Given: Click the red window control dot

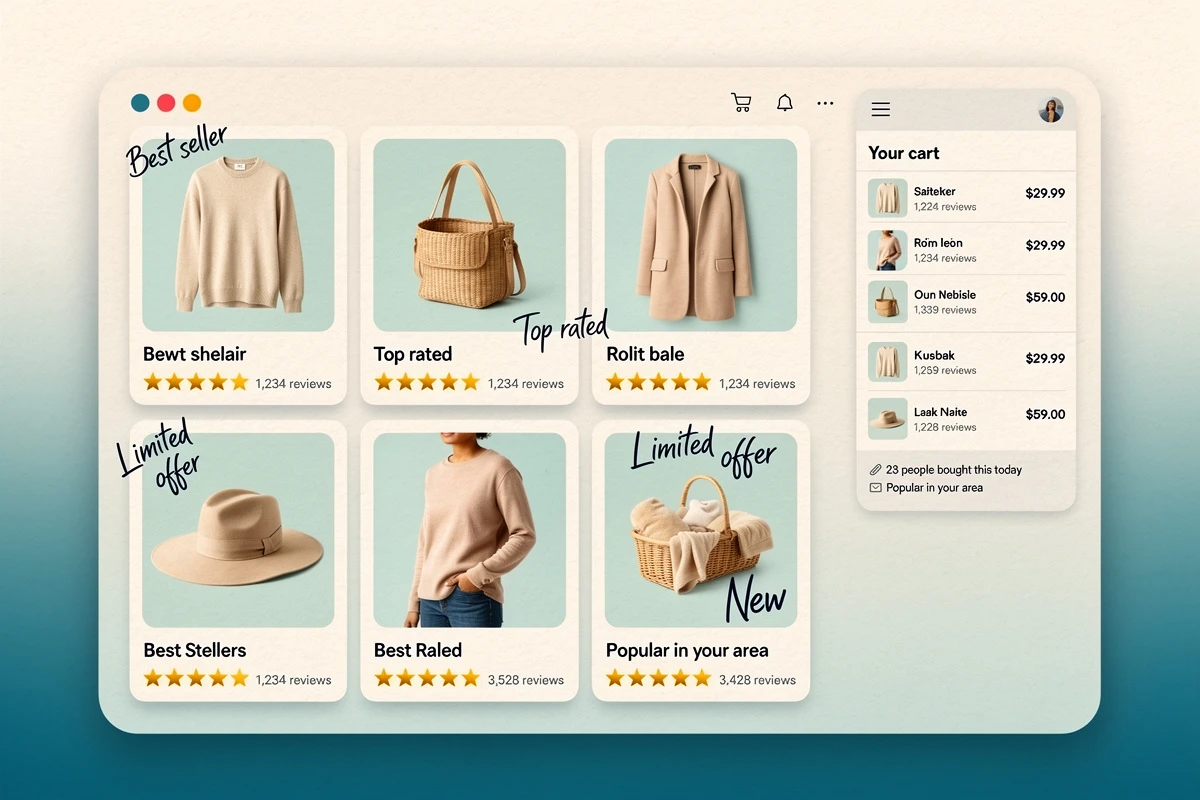Looking at the screenshot, I should (x=166, y=103).
